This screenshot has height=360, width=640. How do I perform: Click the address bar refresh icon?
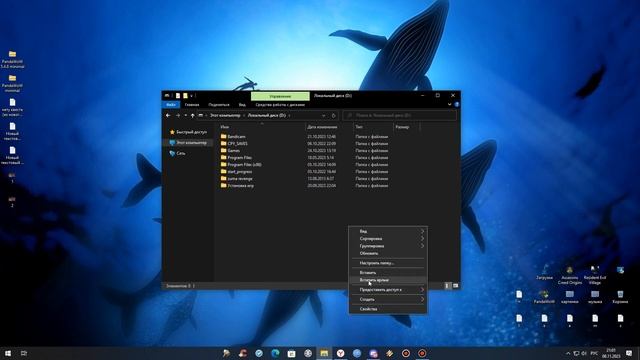click(333, 116)
